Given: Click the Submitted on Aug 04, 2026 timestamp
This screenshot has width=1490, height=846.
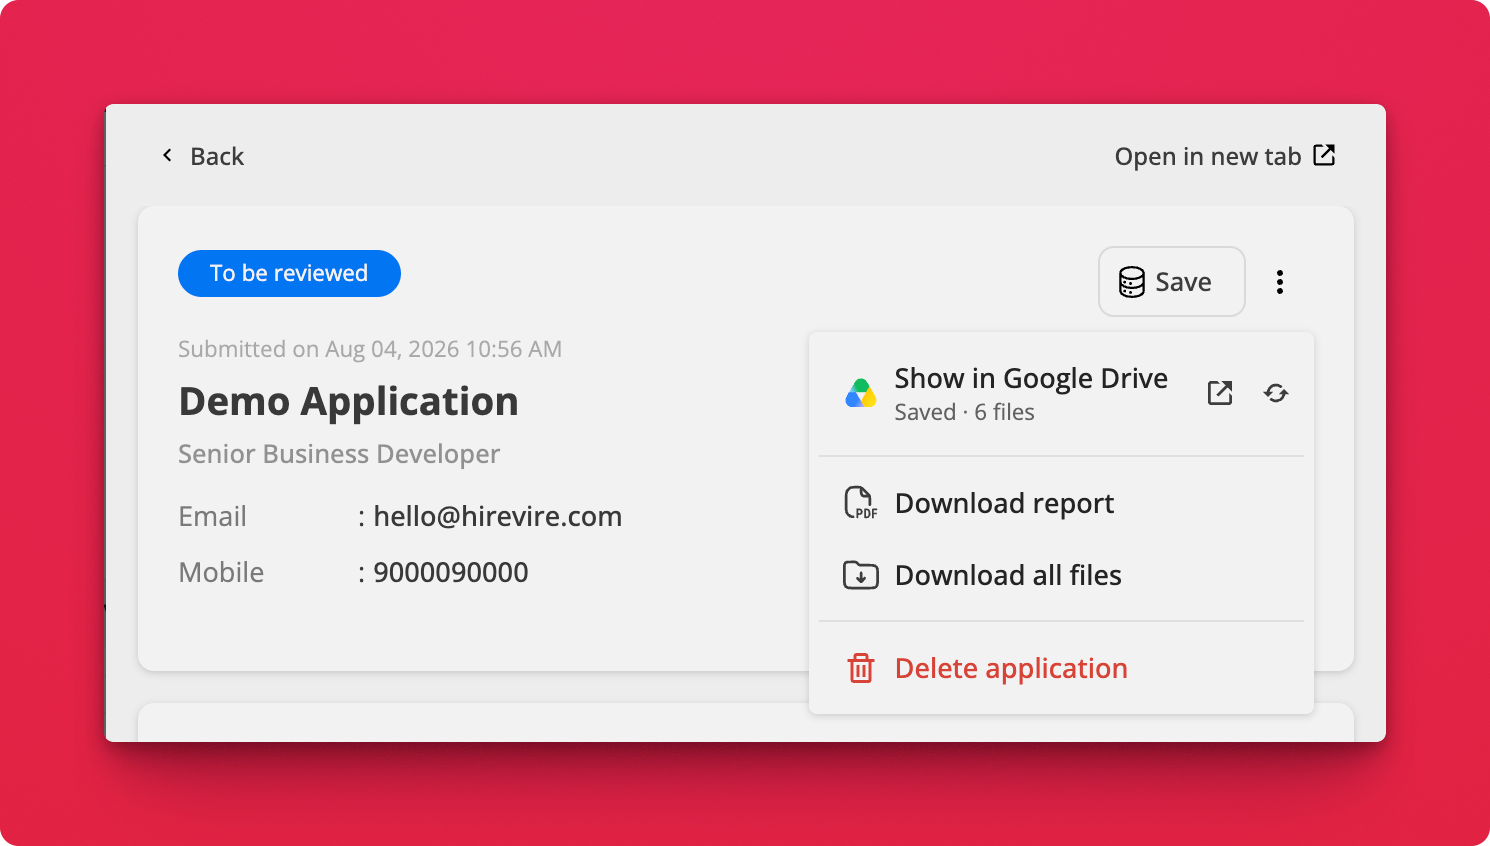Looking at the screenshot, I should (x=370, y=349).
